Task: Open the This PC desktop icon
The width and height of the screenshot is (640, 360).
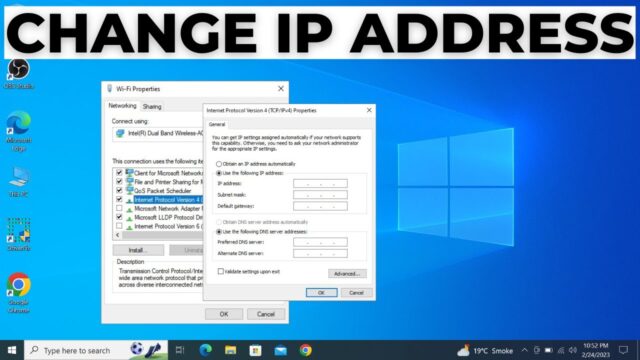Action: click(18, 182)
